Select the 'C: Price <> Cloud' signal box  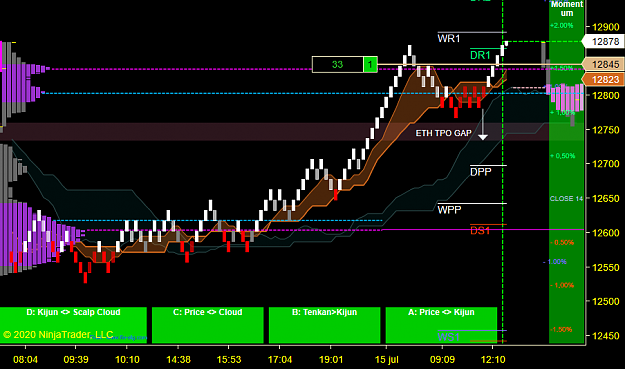[208, 325]
